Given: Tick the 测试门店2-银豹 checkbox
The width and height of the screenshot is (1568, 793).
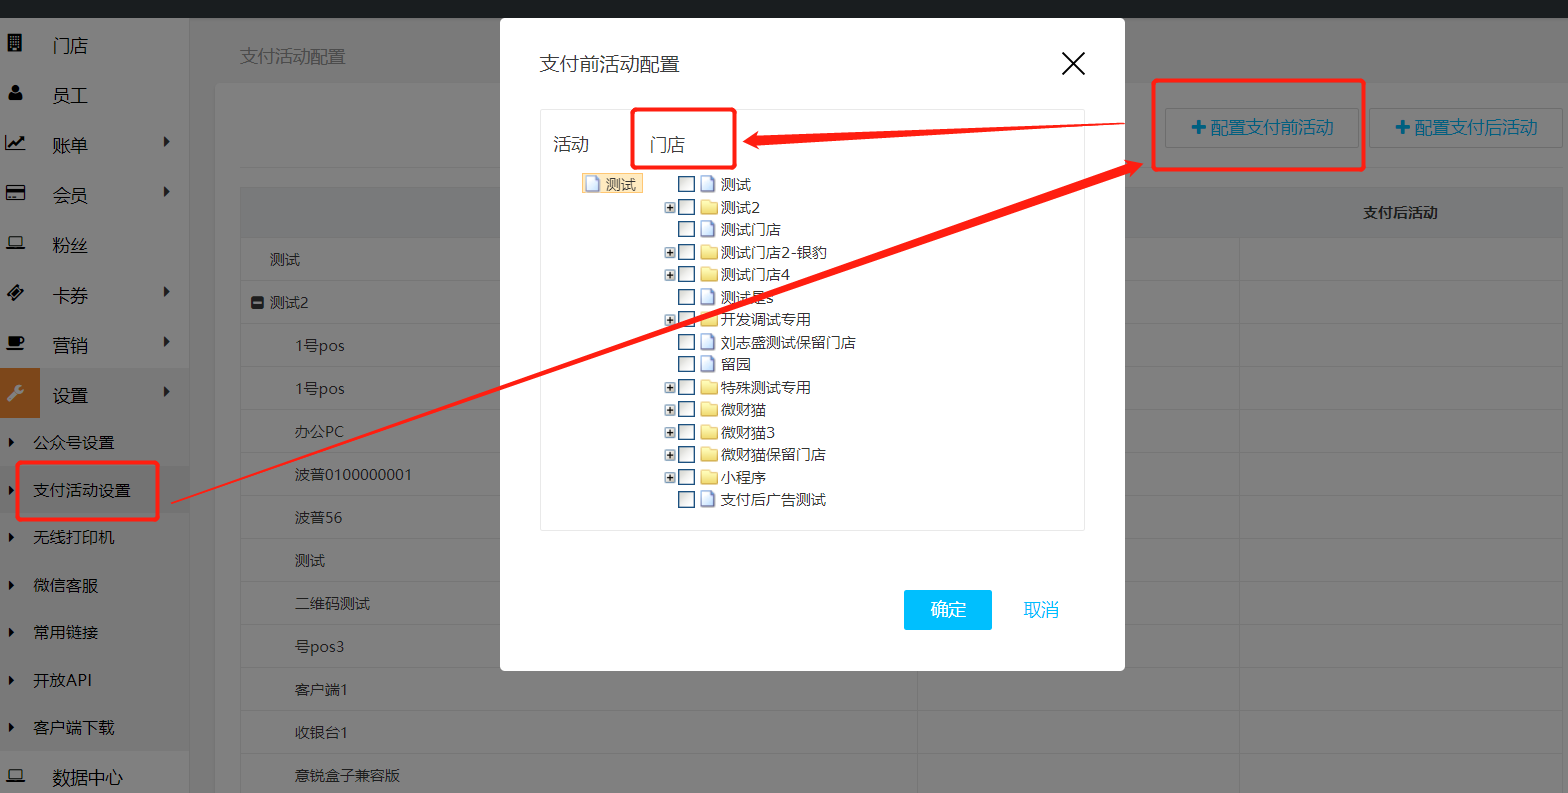Looking at the screenshot, I should click(x=686, y=252).
